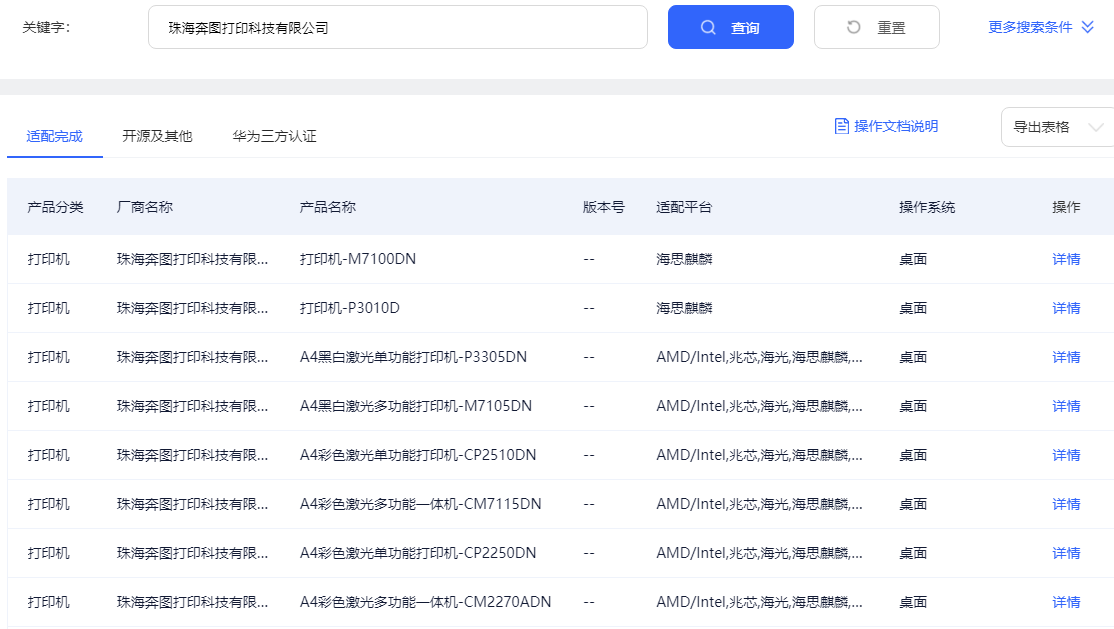Open 详情 for the CM2270ADN row

click(1066, 602)
